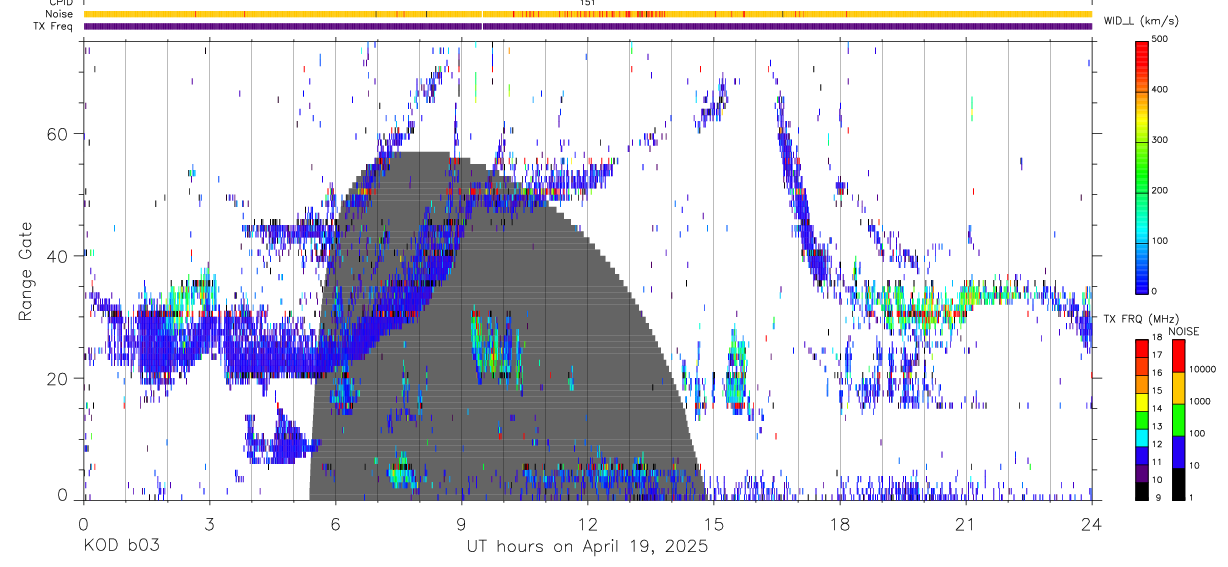This screenshot has width=1228, height=567.
Task: Click the noise level color bar
Action: click(1178, 419)
